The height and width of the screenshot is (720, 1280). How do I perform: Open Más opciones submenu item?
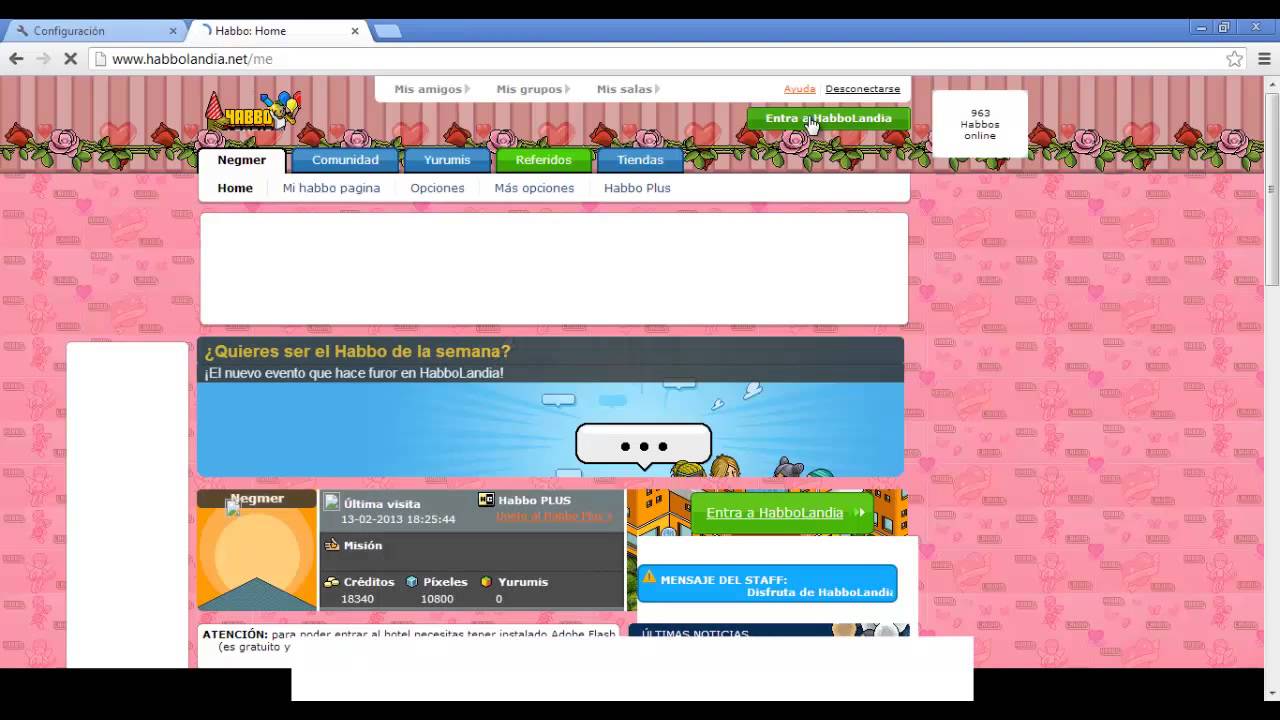pyautogui.click(x=534, y=188)
